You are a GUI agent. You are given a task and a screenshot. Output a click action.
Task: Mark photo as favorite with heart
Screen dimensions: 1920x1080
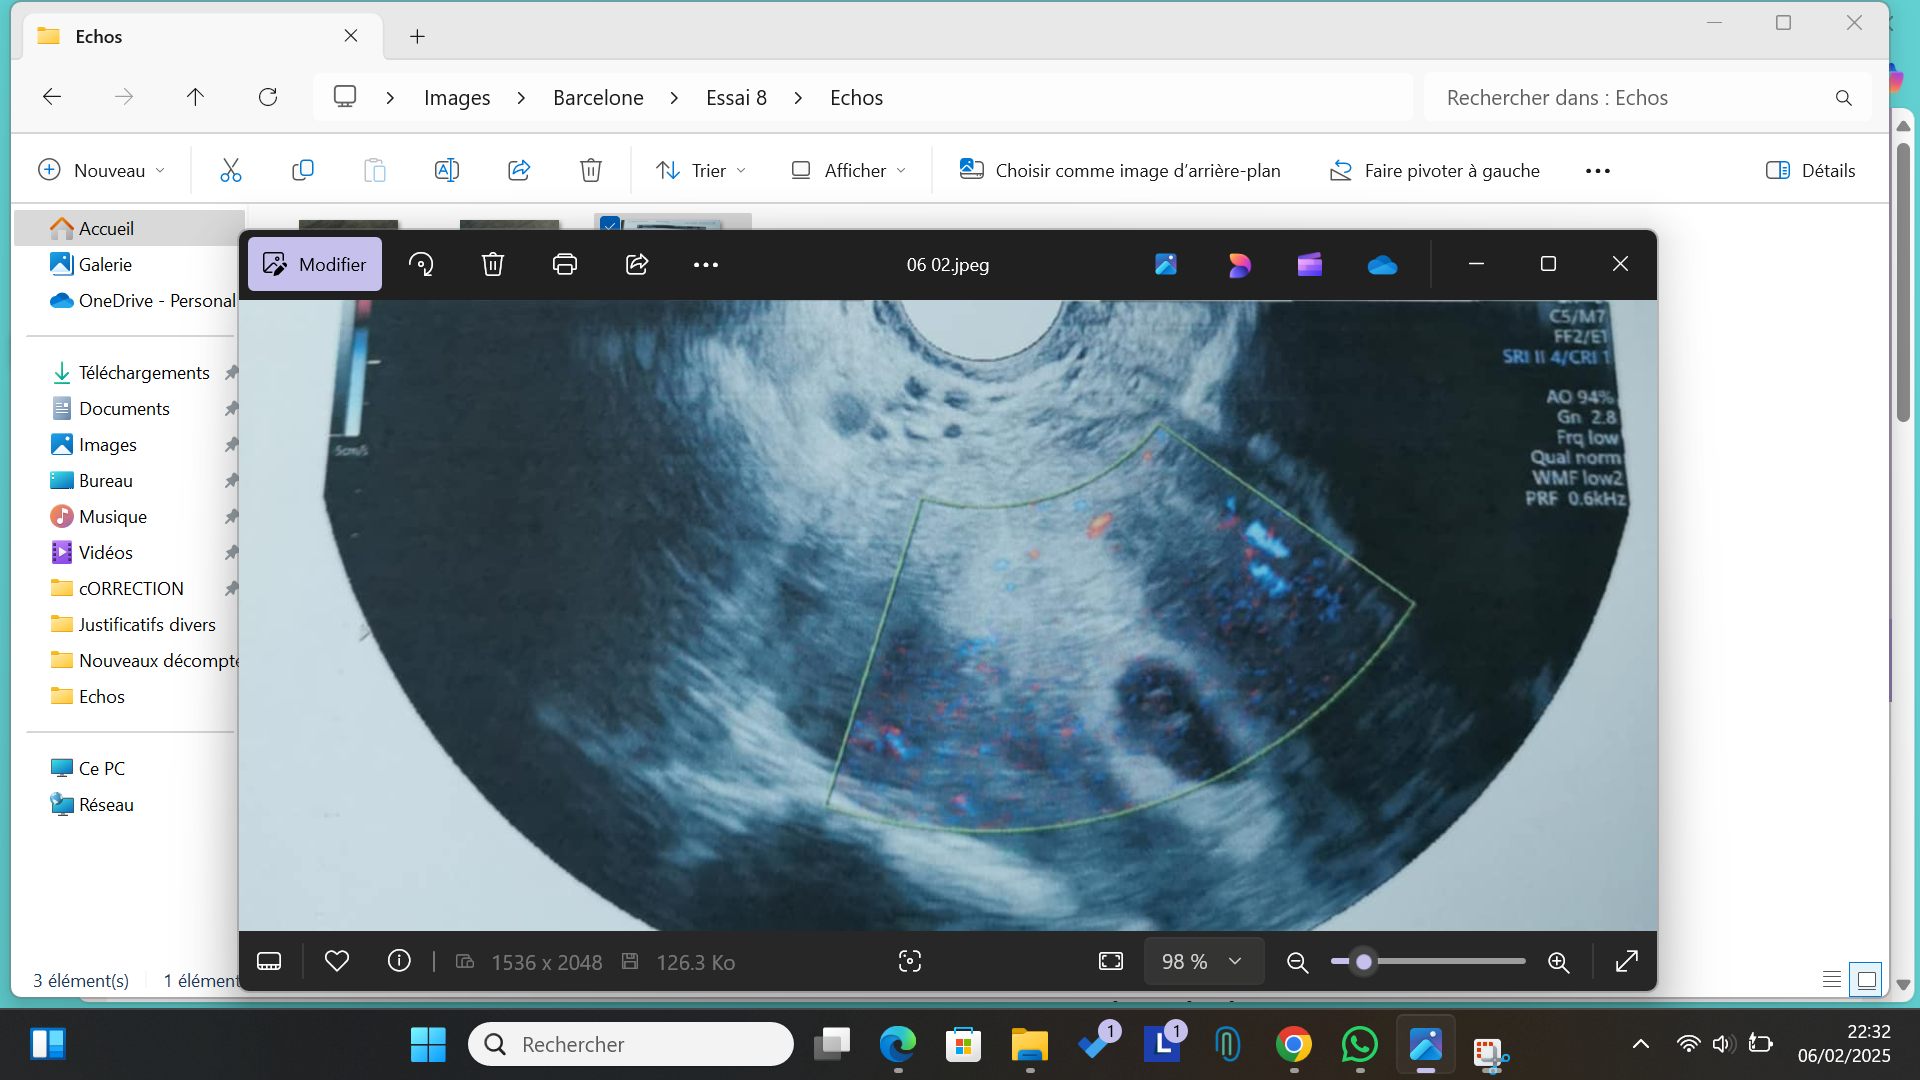(337, 961)
